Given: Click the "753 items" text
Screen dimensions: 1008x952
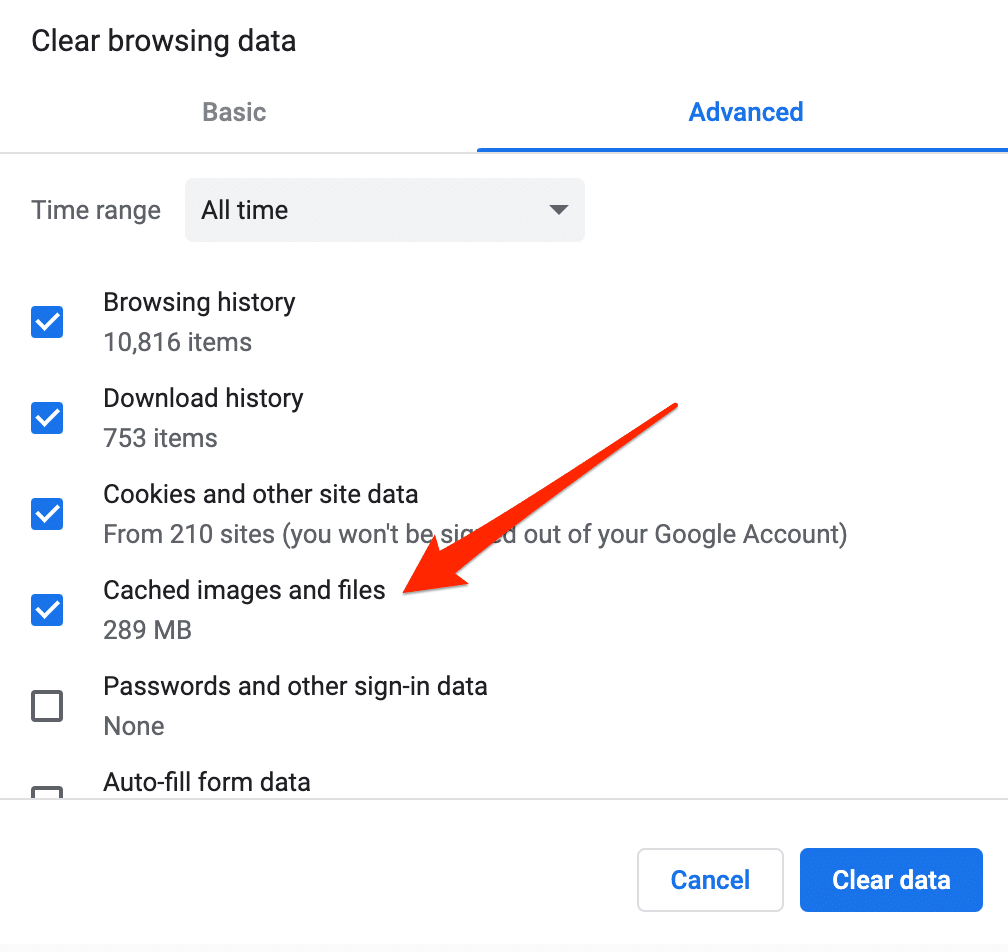Looking at the screenshot, I should [160, 438].
